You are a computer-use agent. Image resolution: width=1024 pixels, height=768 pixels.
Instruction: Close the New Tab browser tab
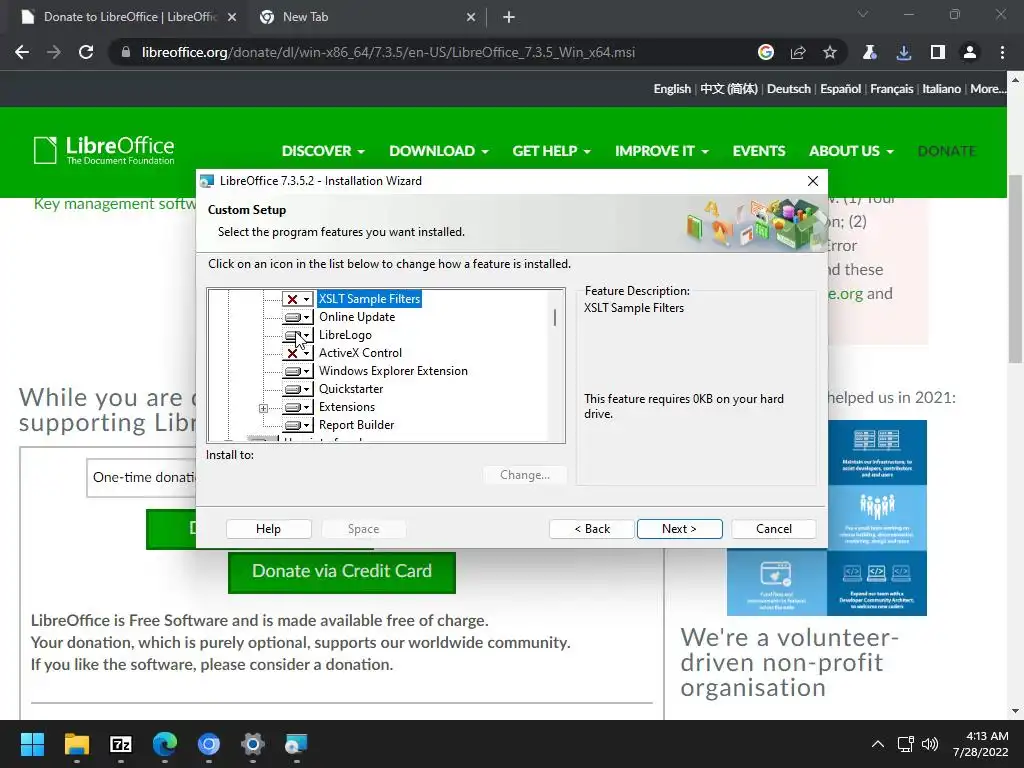coord(471,18)
